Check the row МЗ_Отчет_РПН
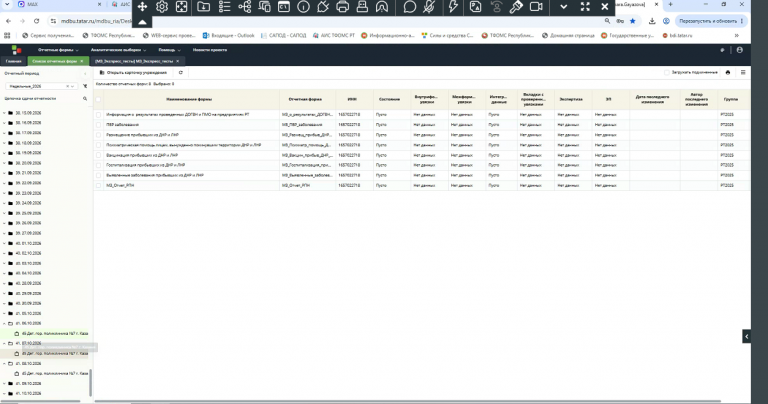This screenshot has width=768, height=404. pos(98,186)
